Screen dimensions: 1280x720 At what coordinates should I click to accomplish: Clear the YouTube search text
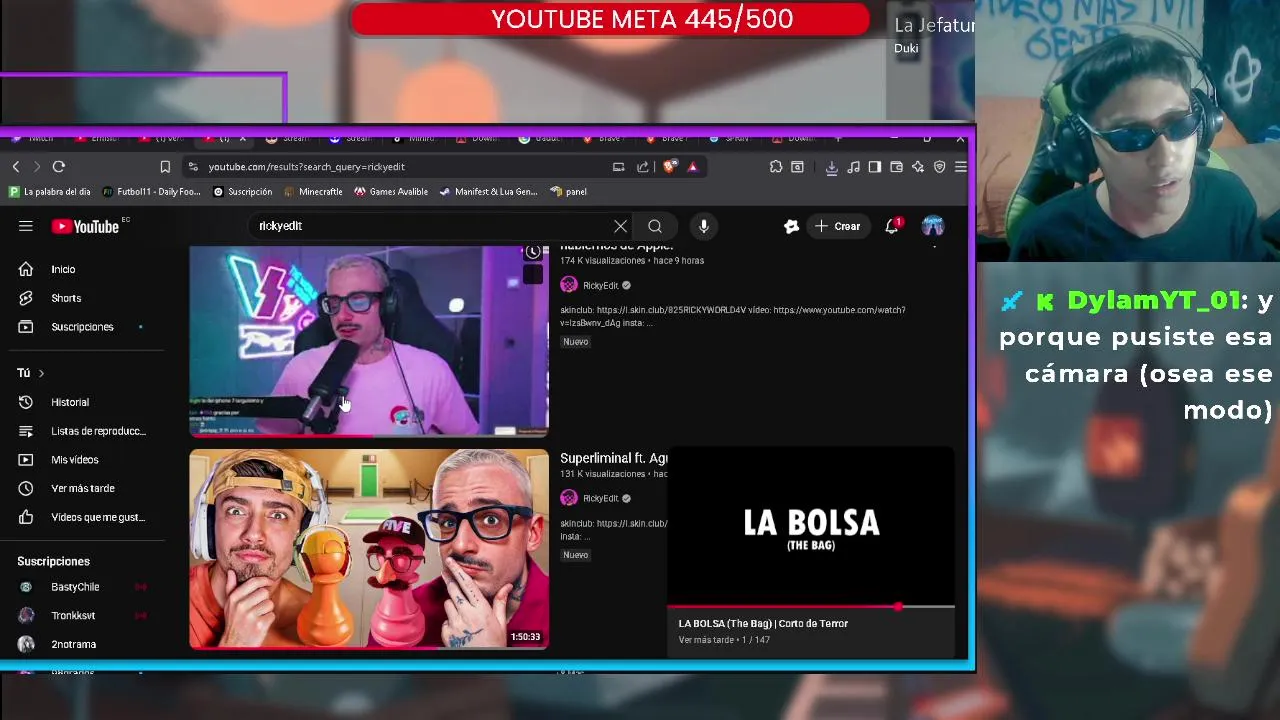(620, 226)
